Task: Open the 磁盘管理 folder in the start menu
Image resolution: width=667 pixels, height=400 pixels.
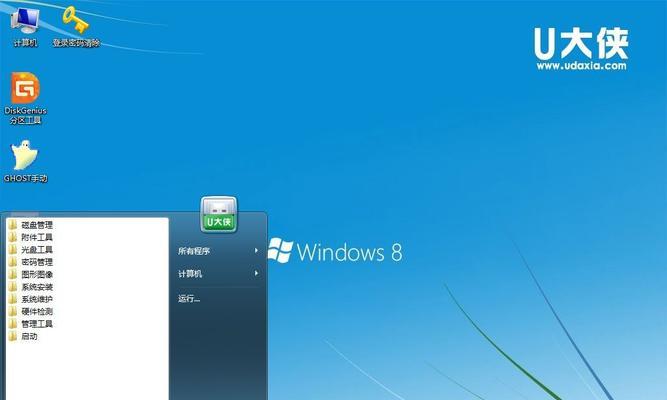Action: click(31, 225)
